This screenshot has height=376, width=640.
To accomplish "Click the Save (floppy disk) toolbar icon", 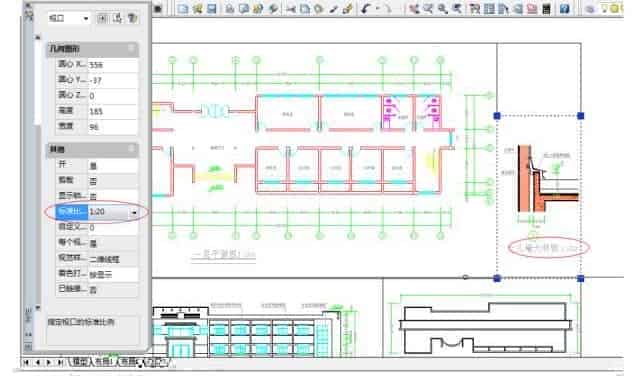I will [x=211, y=8].
